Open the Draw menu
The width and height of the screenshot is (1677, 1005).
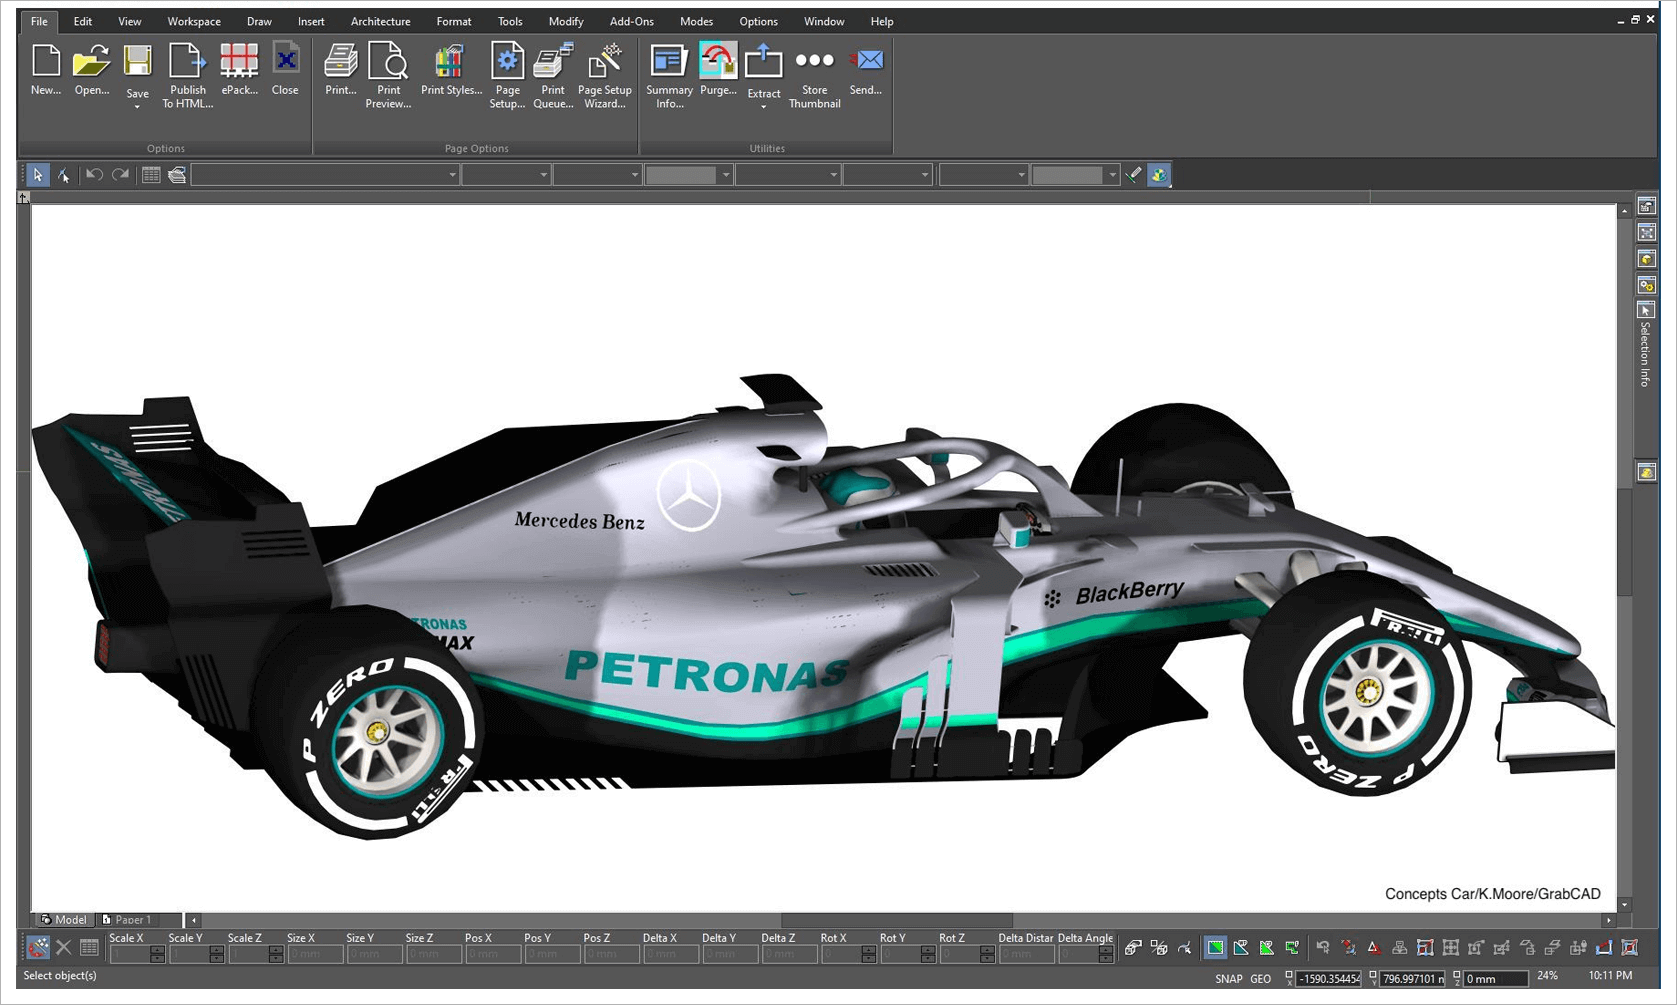coord(259,21)
